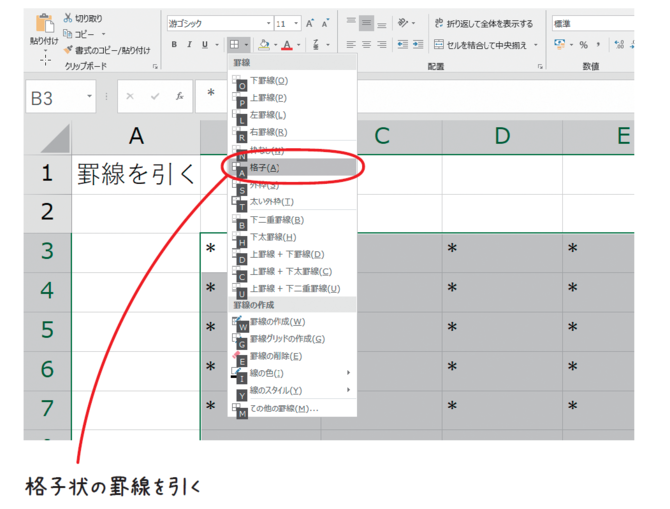Image resolution: width=670 pixels, height=509 pixels.
Task: Toggle Bold (B) formatting
Action: click(174, 44)
